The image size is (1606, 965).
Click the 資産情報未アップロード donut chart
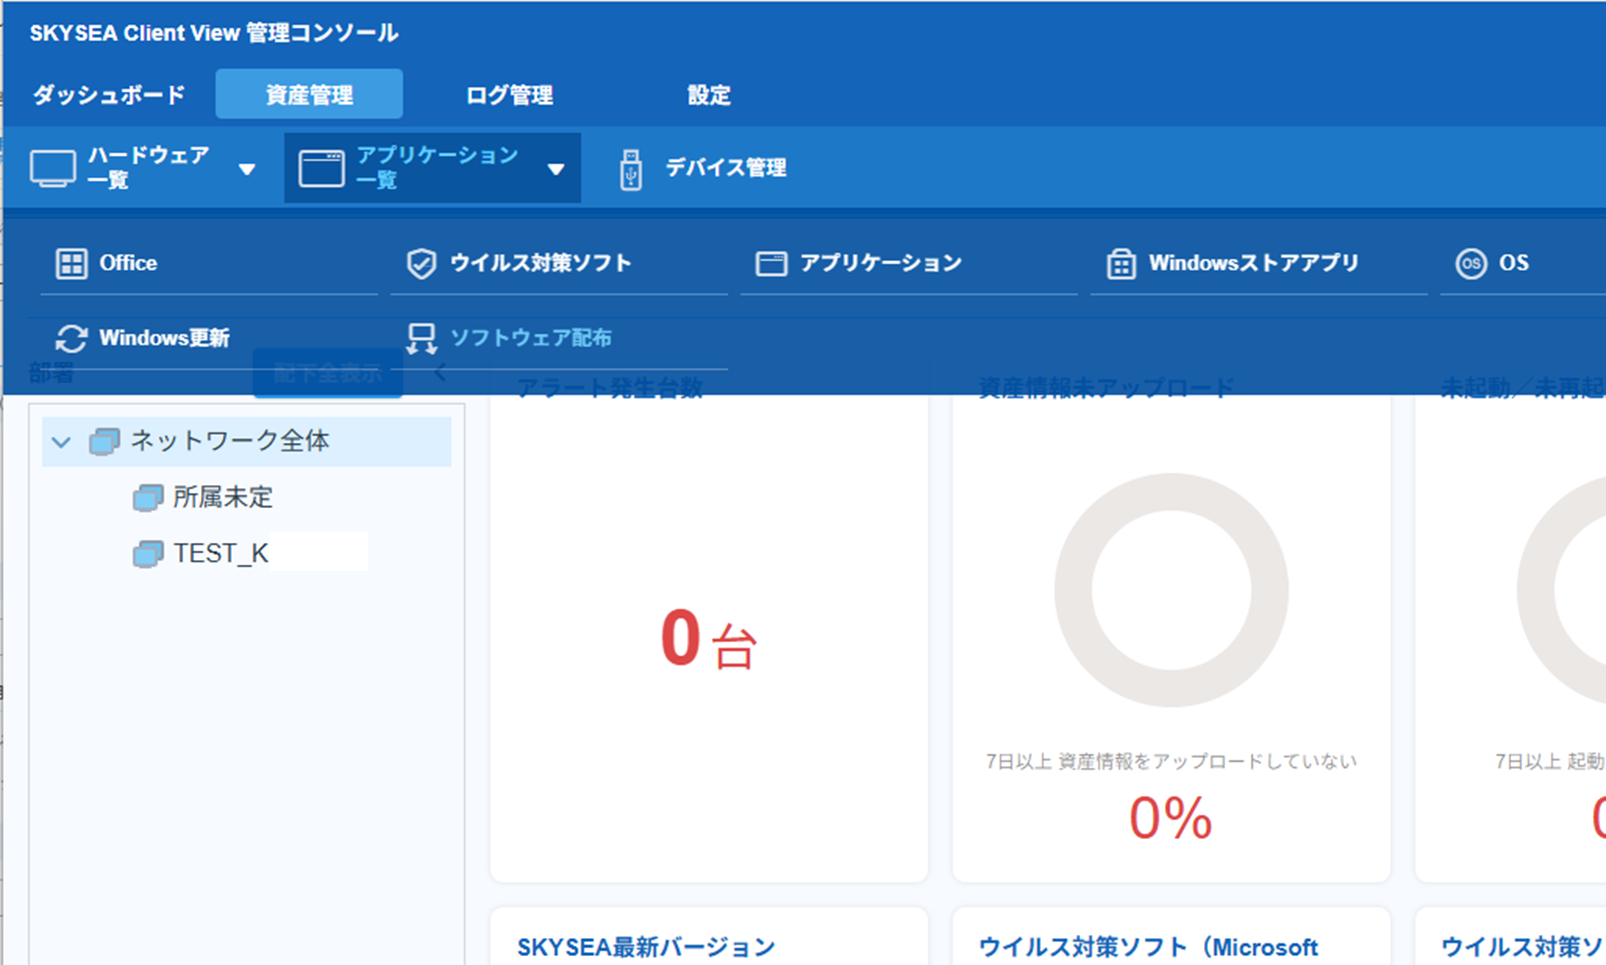(1171, 590)
